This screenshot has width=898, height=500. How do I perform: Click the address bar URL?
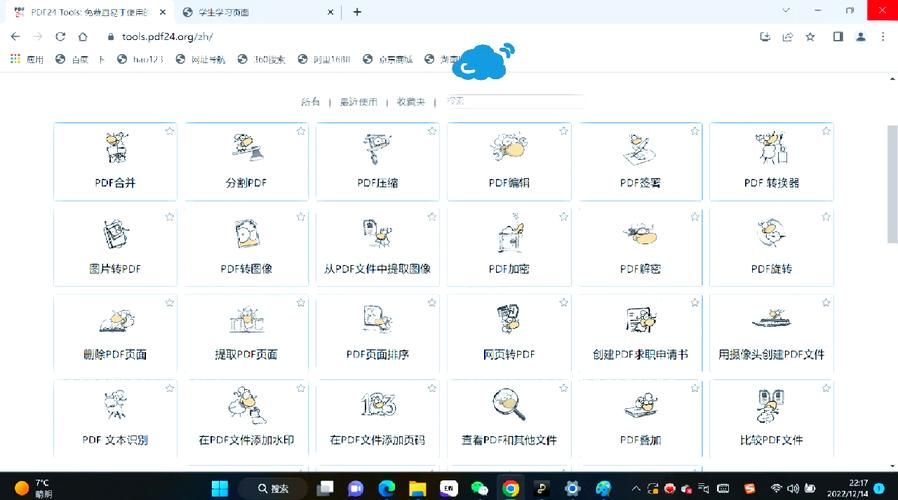point(167,37)
